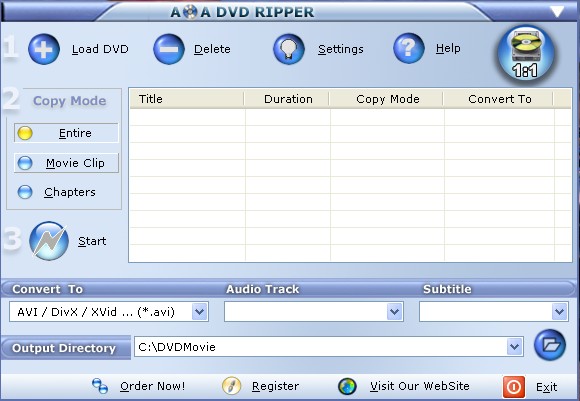Click the Copy Mode column header in table
Image resolution: width=580 pixels, height=401 pixels.
tap(387, 99)
